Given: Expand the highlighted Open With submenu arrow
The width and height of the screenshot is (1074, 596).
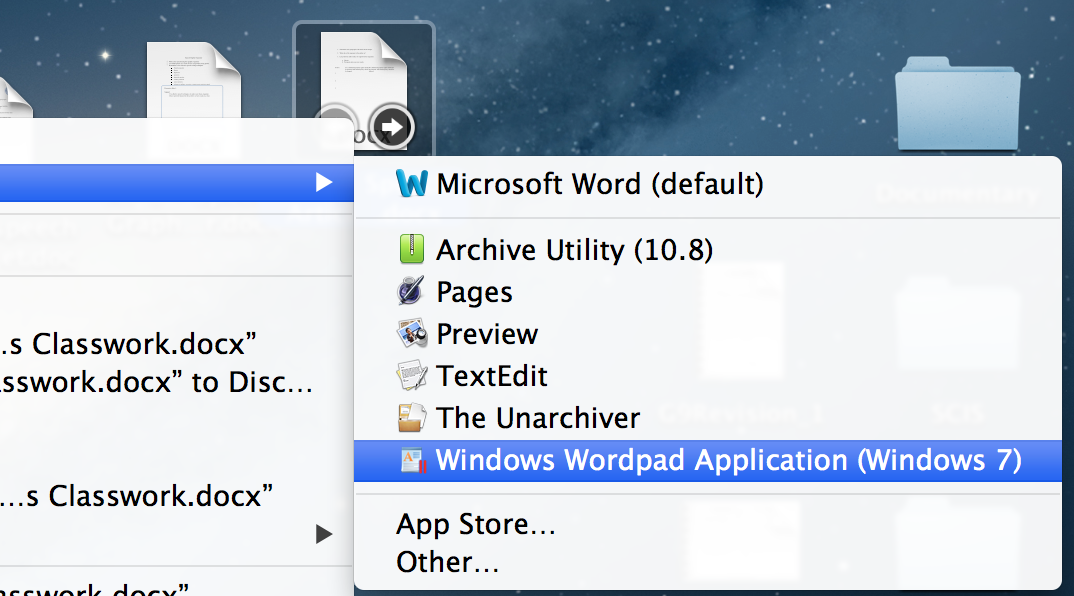Looking at the screenshot, I should tap(324, 182).
